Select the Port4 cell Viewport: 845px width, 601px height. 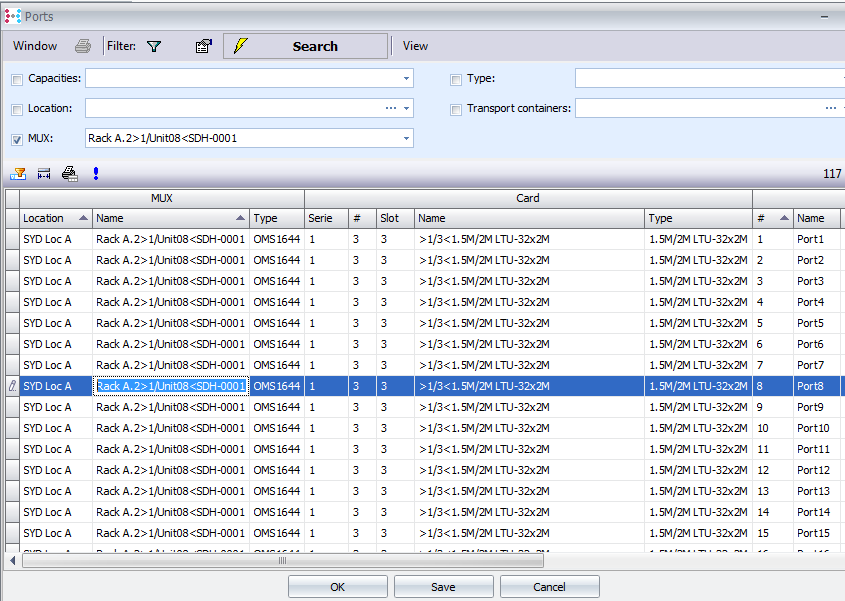pyautogui.click(x=818, y=302)
